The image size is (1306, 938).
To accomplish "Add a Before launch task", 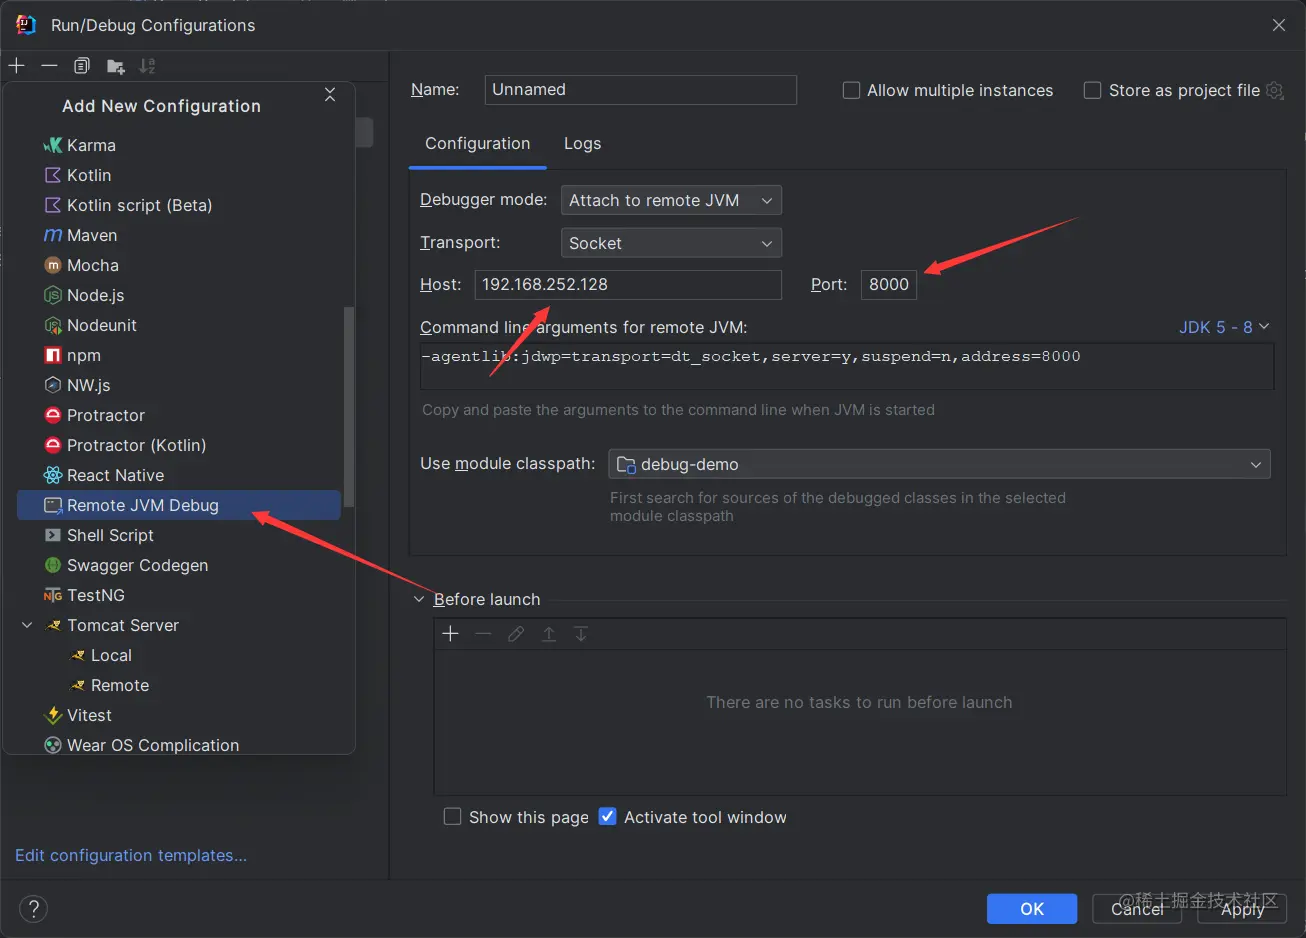I will pyautogui.click(x=451, y=634).
